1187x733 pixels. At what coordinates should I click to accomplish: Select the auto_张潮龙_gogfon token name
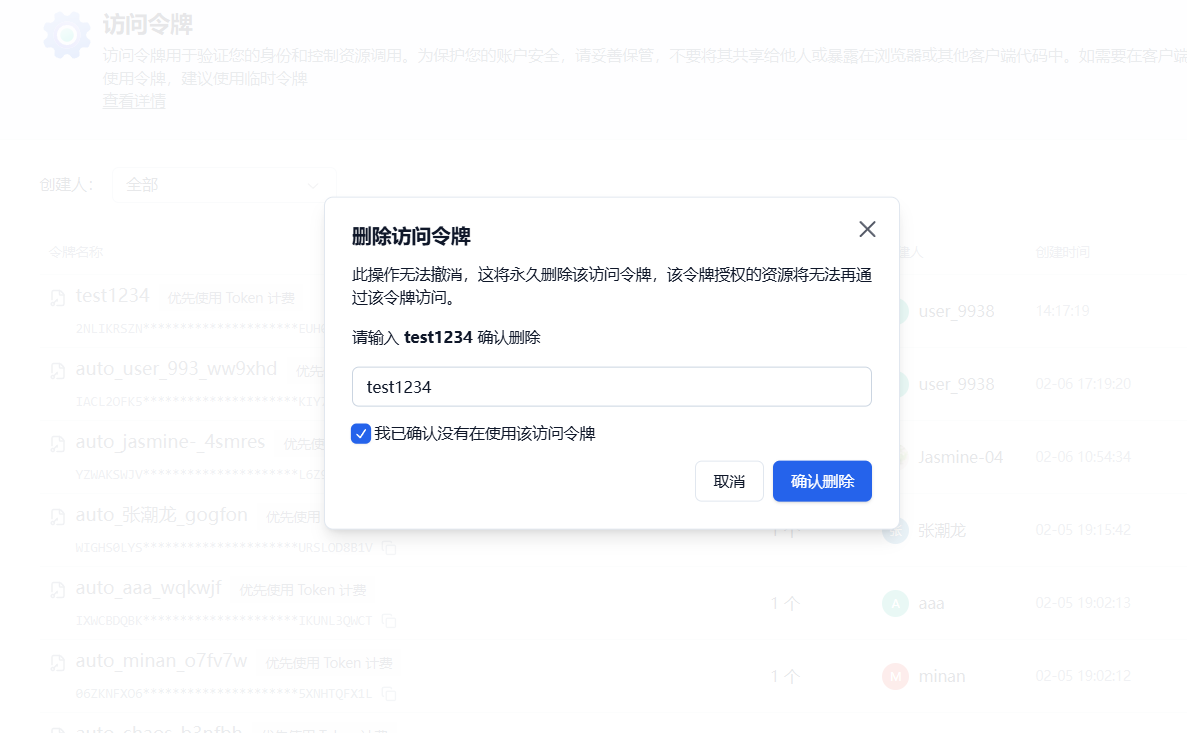(161, 515)
